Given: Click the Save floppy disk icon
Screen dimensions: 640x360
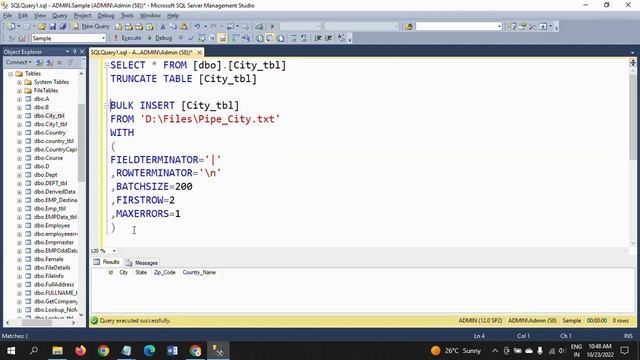Looking at the screenshot, I should pyautogui.click(x=53, y=26).
